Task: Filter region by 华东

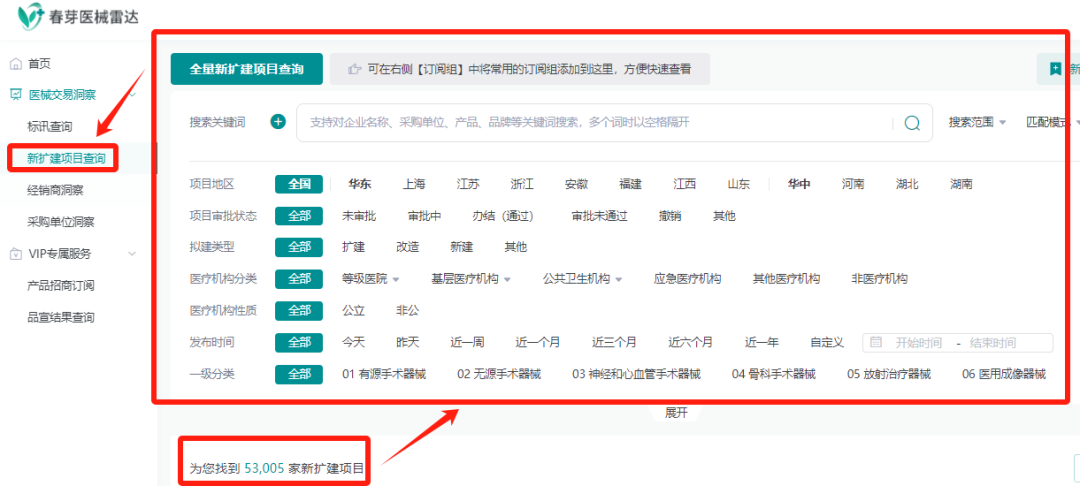Action: pyautogui.click(x=360, y=184)
